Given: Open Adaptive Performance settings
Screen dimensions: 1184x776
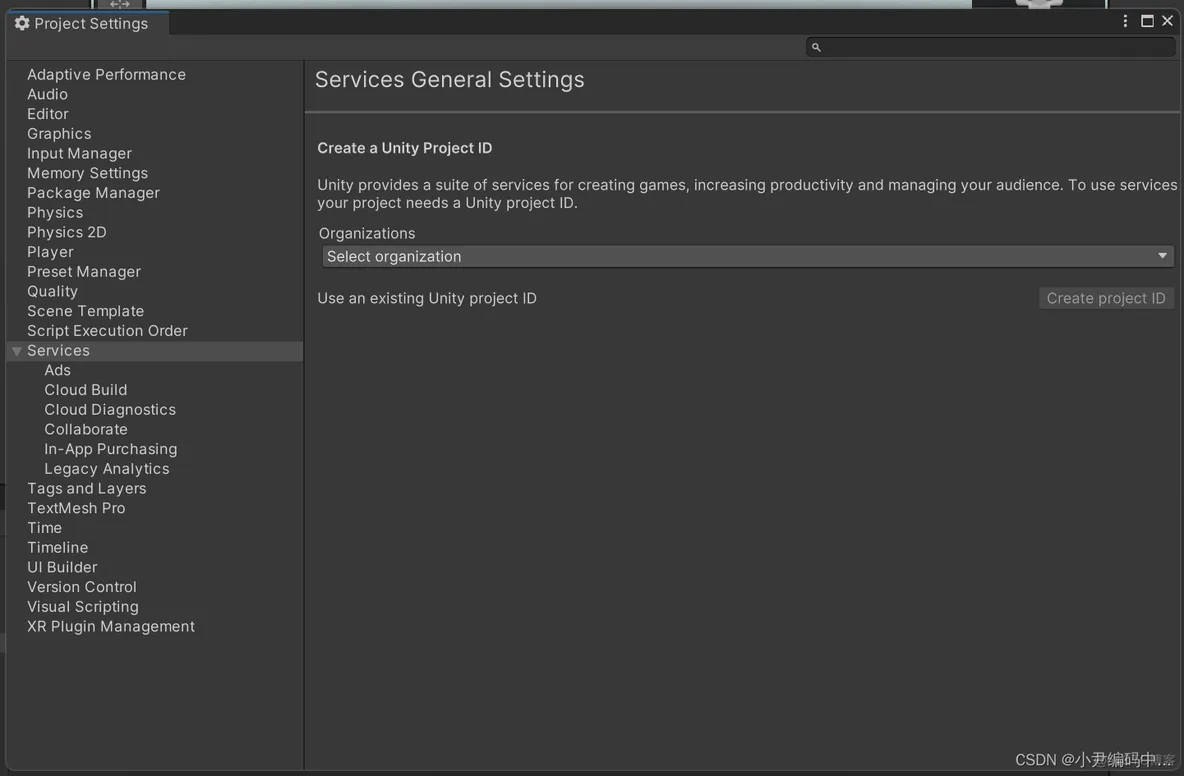Looking at the screenshot, I should pyautogui.click(x=106, y=75).
